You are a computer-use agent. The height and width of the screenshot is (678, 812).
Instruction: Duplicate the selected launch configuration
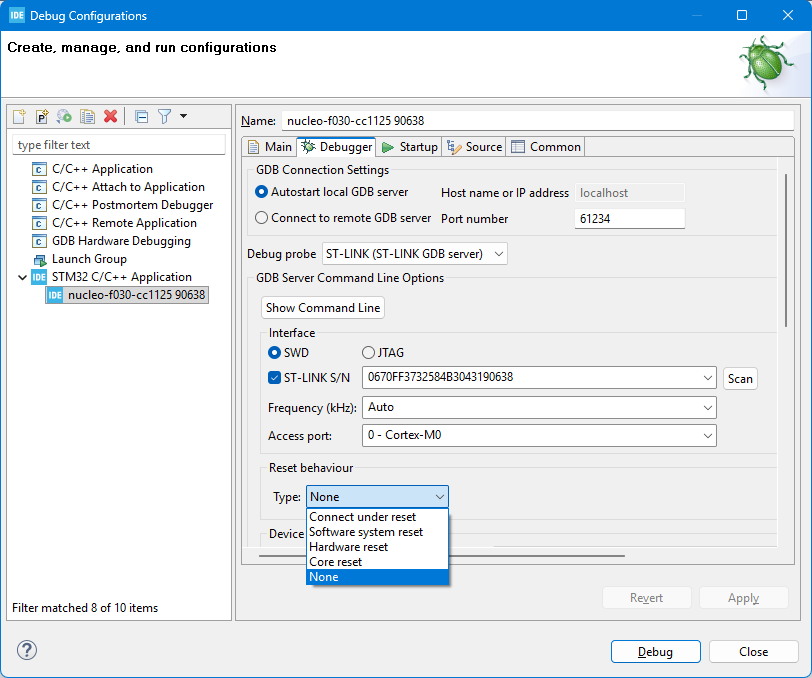tap(88, 117)
